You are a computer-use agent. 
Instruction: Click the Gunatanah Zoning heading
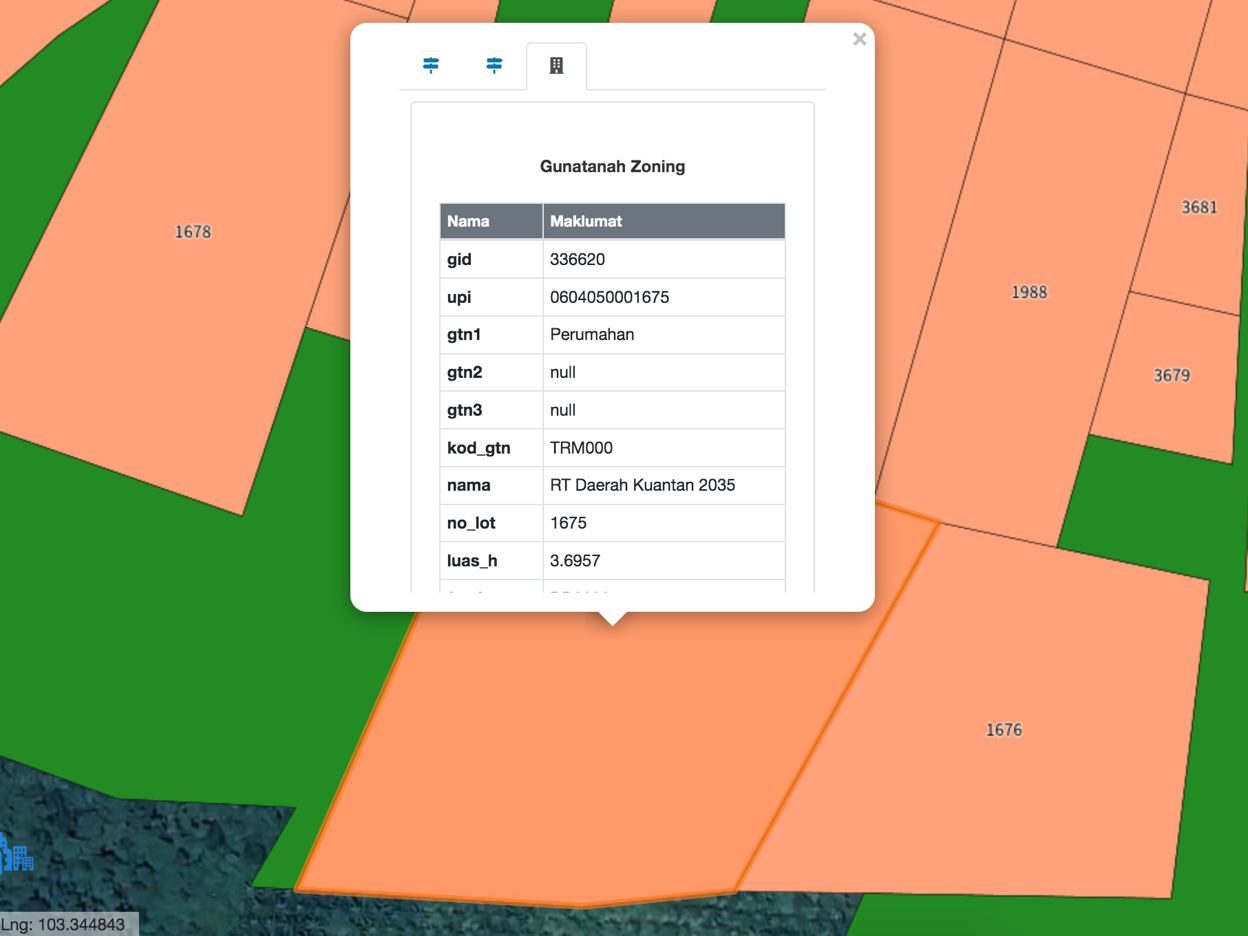click(612, 166)
